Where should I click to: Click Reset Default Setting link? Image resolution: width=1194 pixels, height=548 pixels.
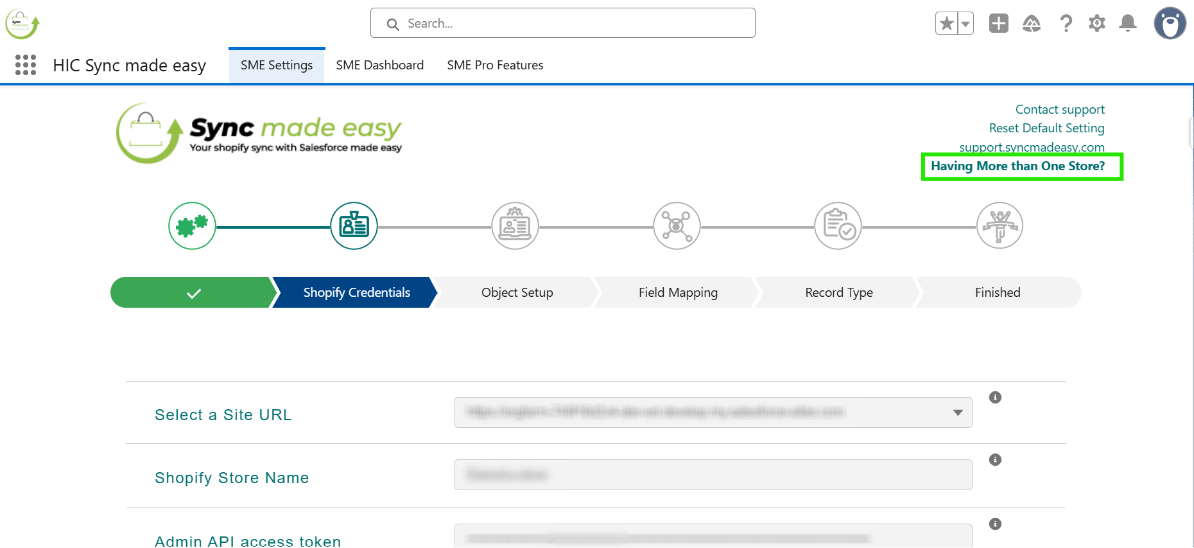[x=1047, y=128]
